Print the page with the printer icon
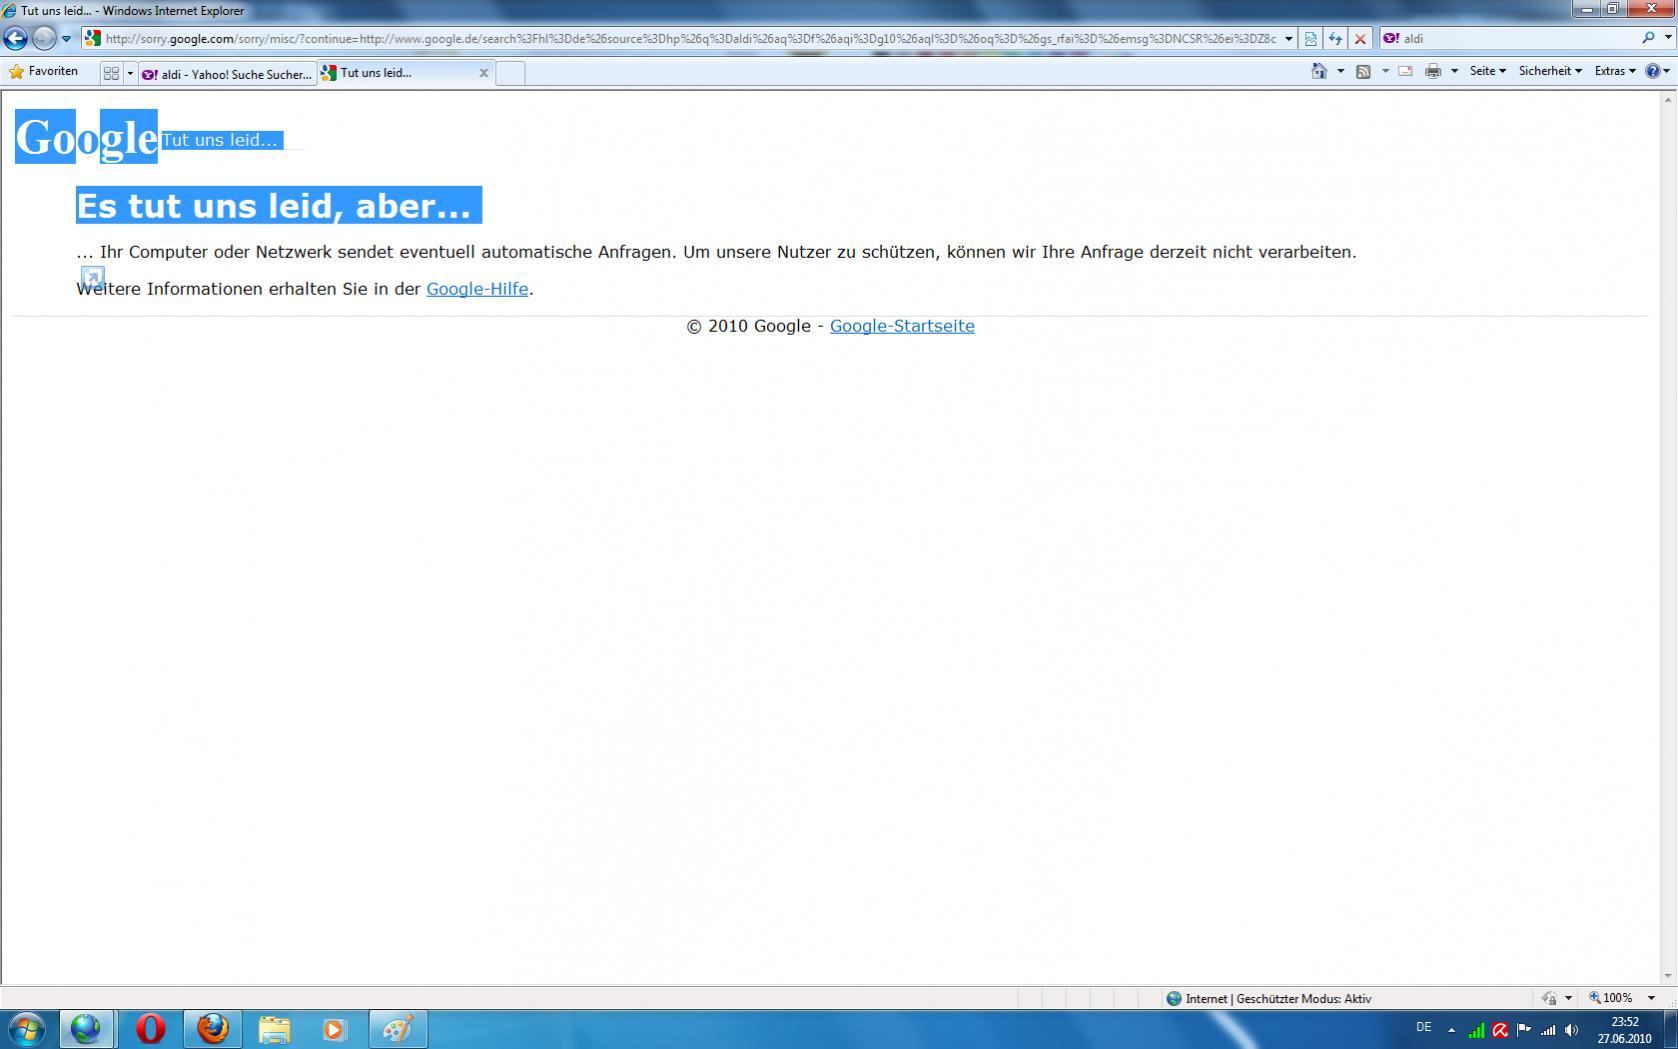 coord(1433,71)
